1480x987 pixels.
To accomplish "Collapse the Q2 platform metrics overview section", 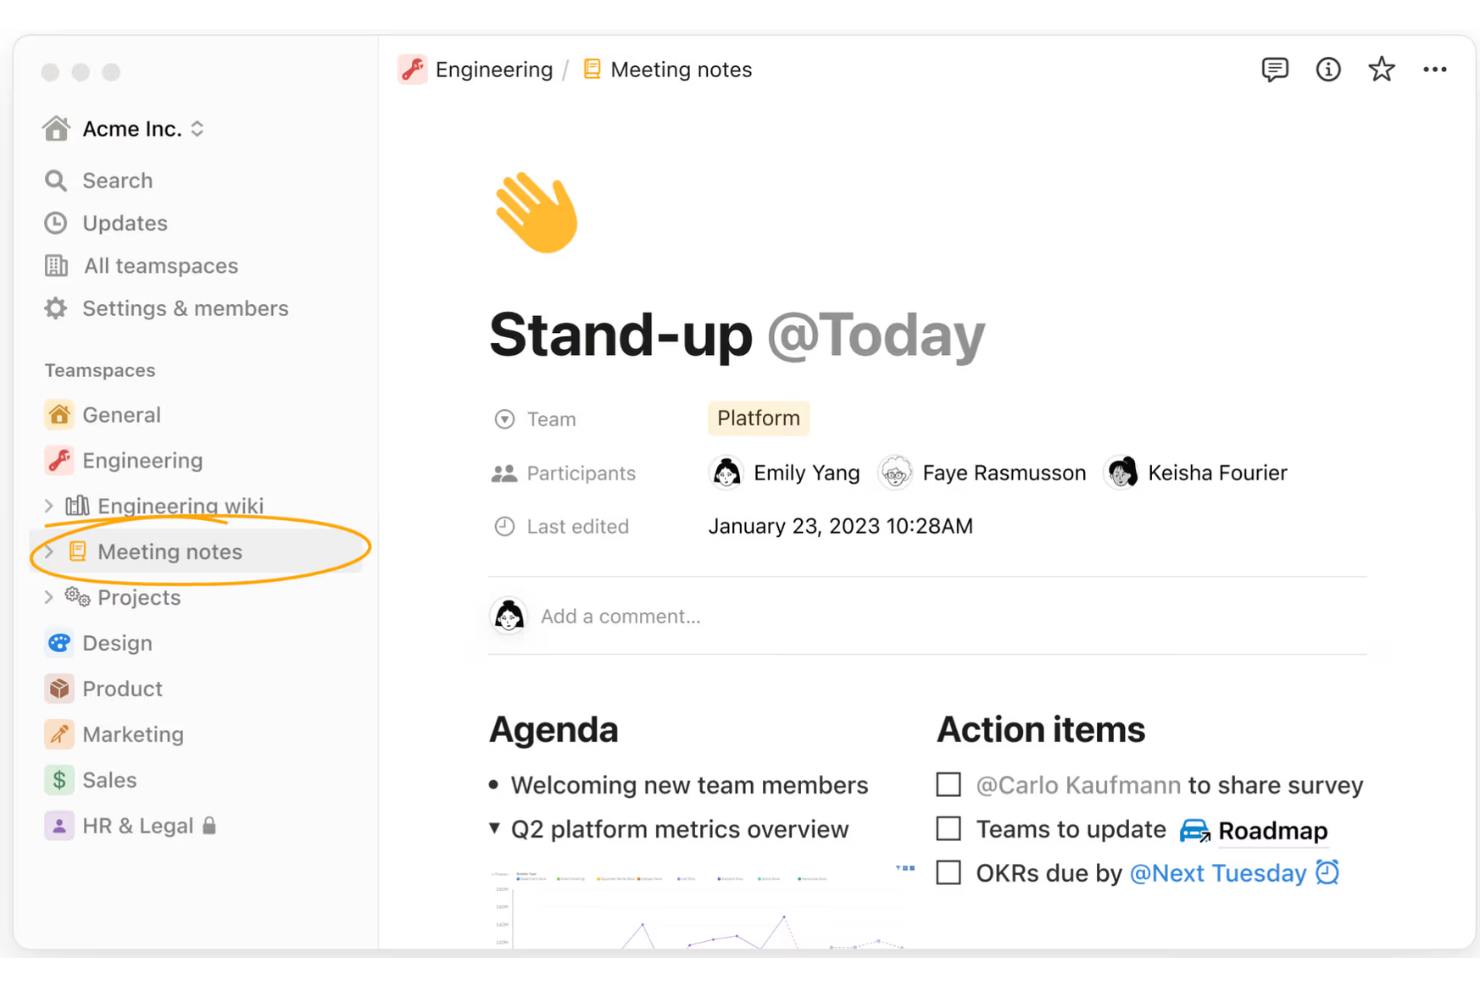I will [x=494, y=828].
